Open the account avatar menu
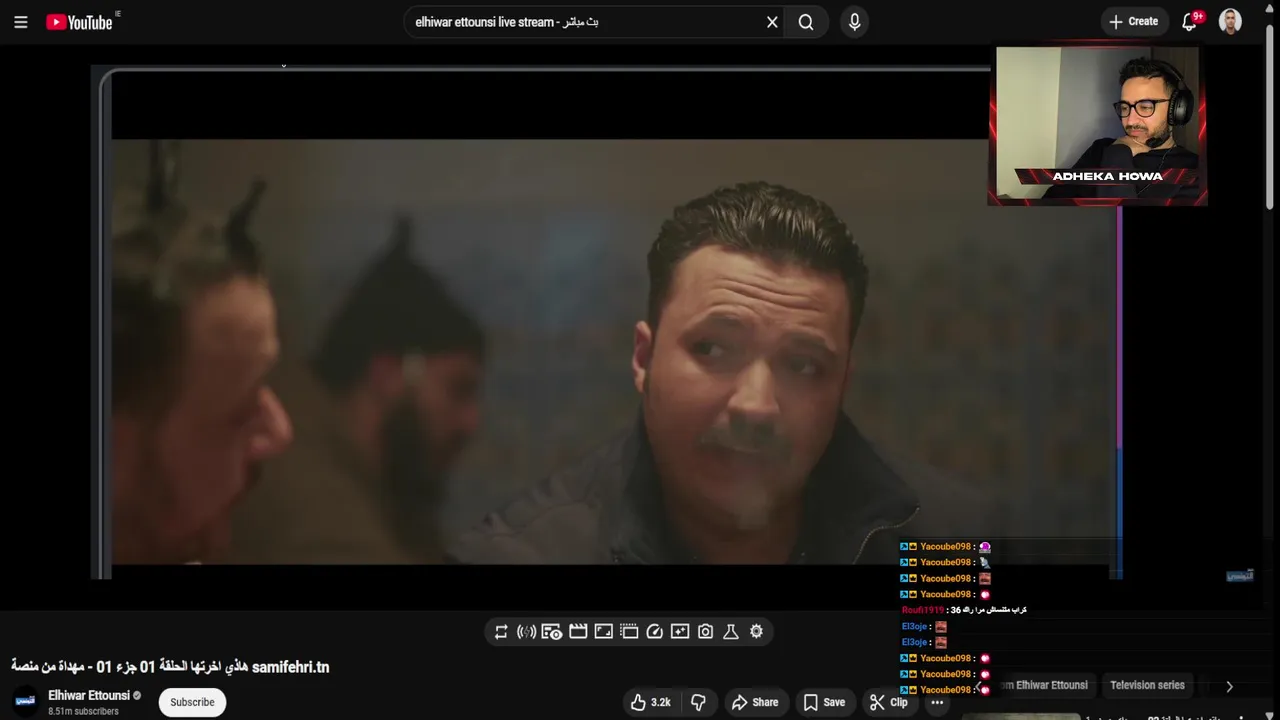 (x=1231, y=22)
